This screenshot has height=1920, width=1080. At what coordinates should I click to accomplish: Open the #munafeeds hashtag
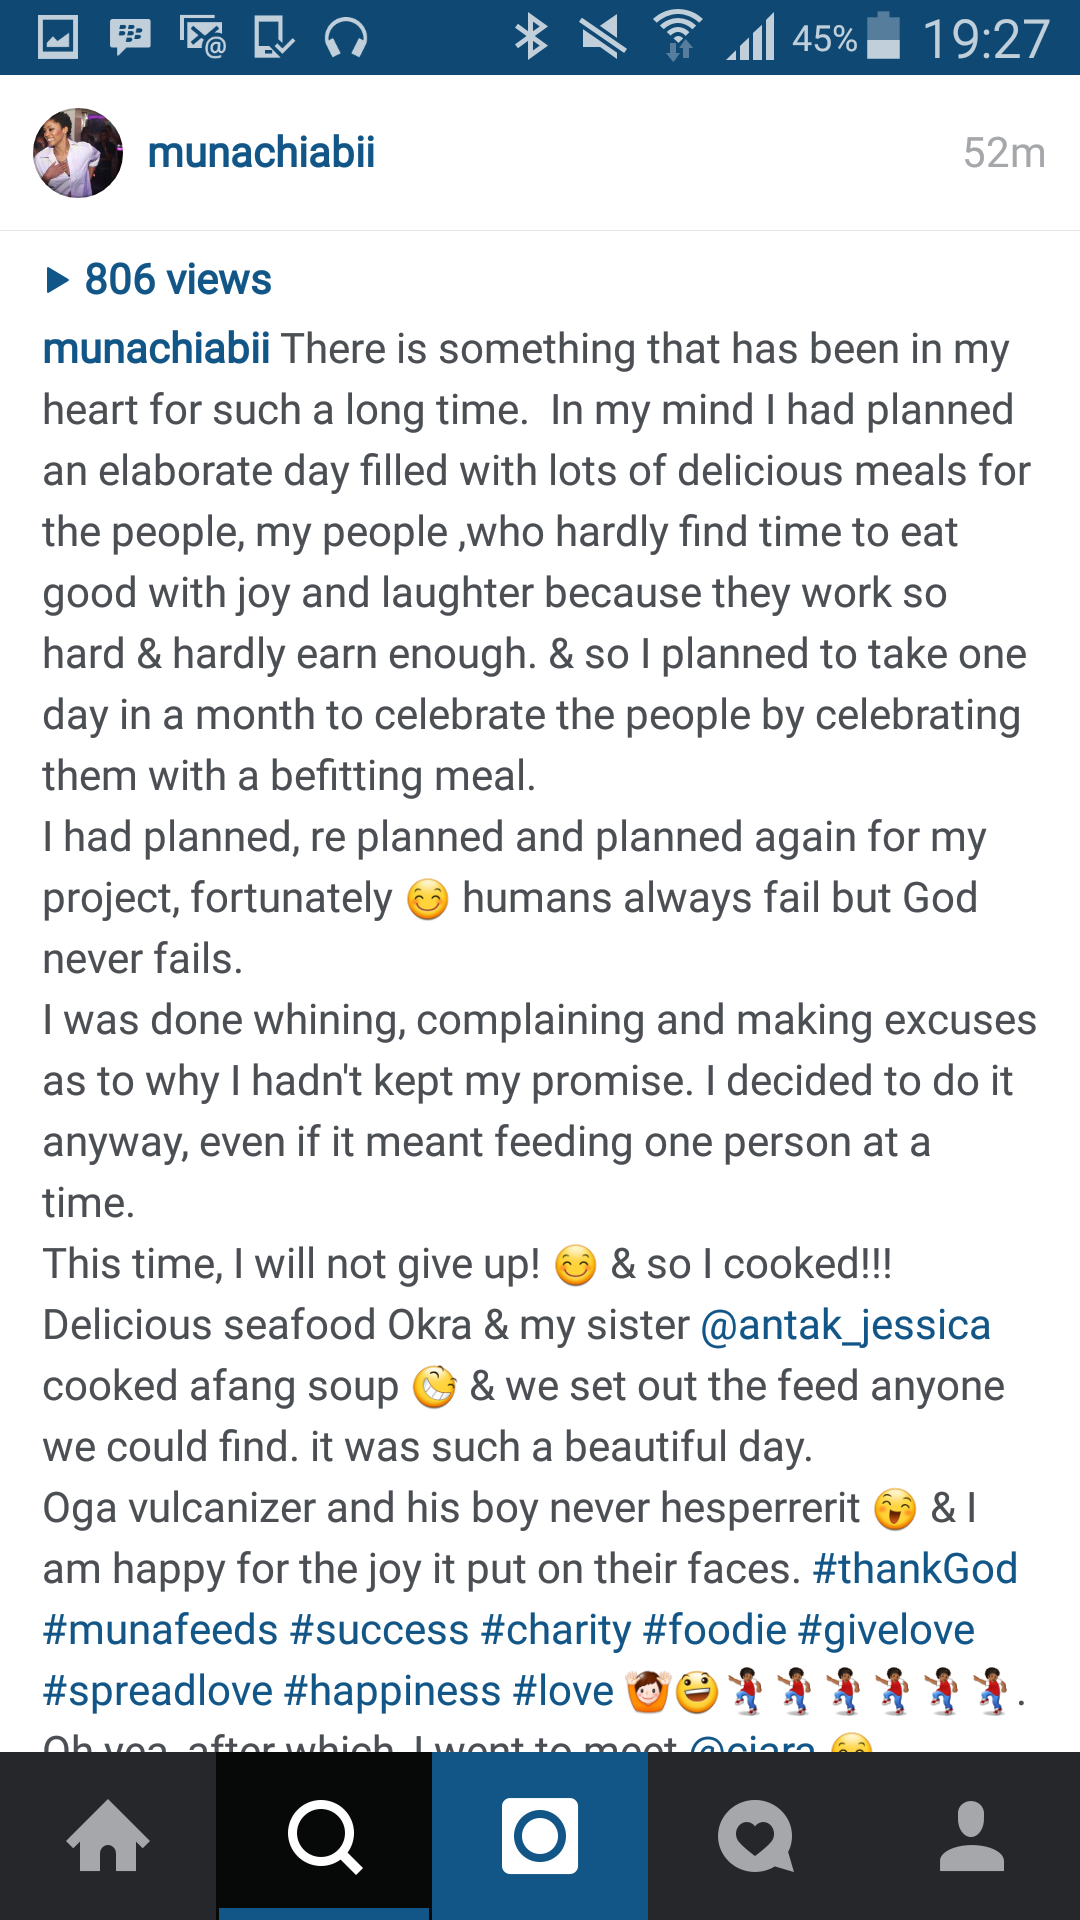click(160, 1630)
